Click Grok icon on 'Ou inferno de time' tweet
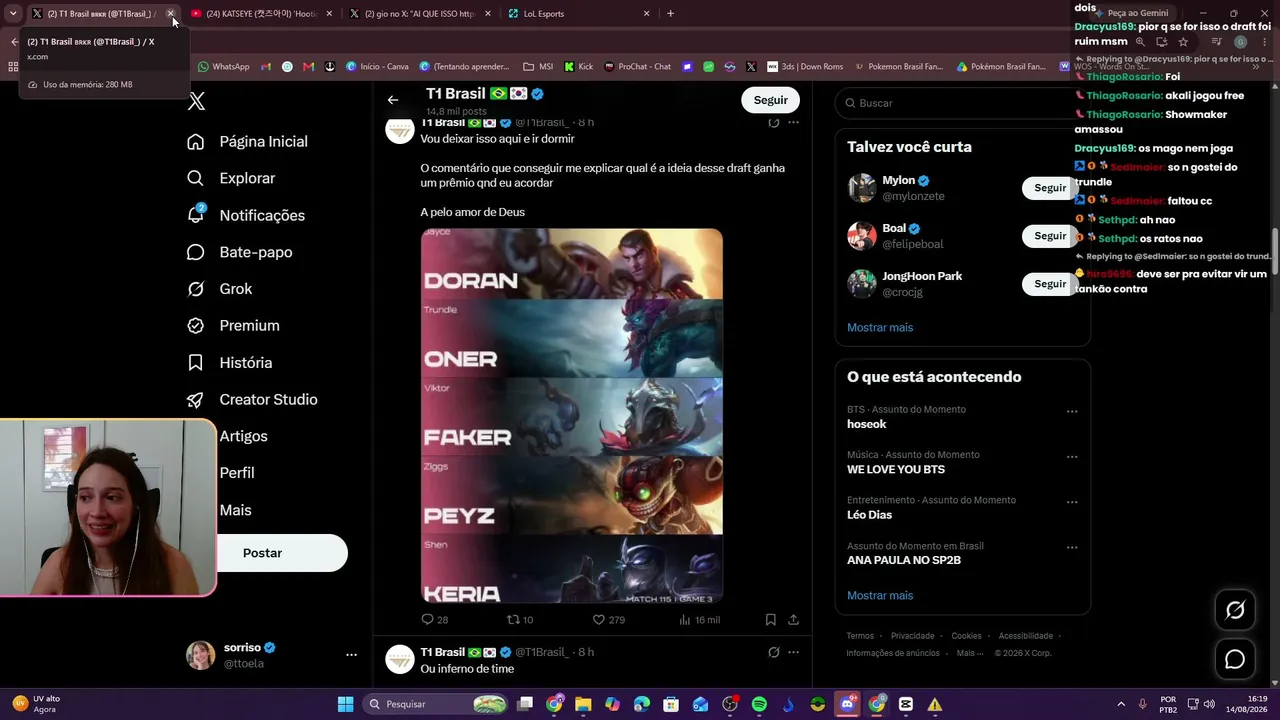This screenshot has width=1280, height=720. pyautogui.click(x=773, y=652)
